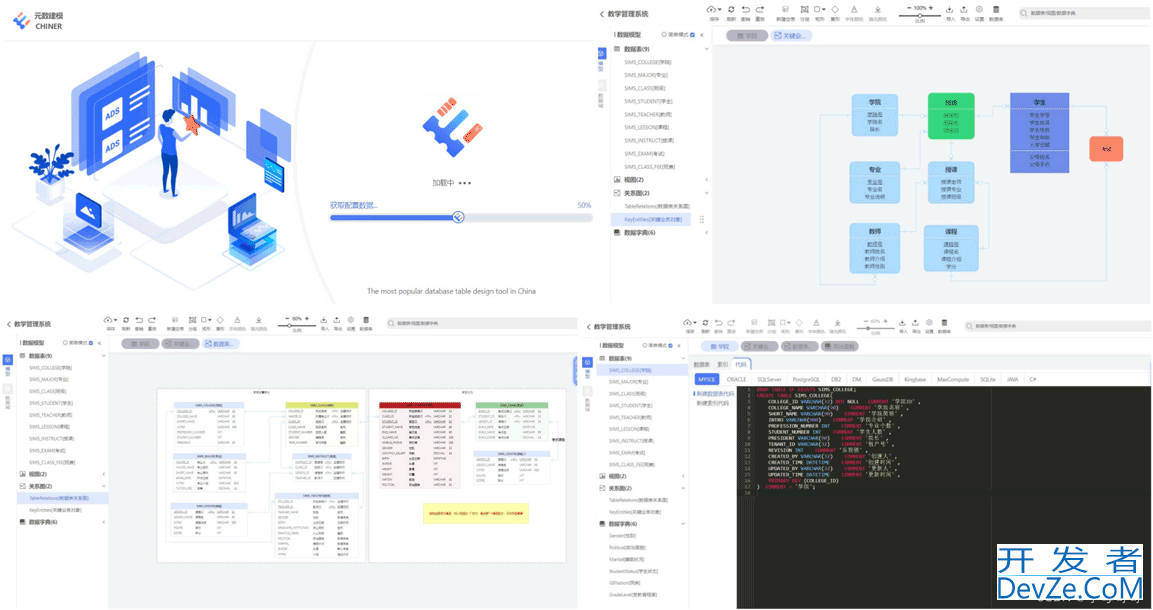This screenshot has height=610, width=1153.
Task: Click 新建索引代码 in the code side list
Action: pos(713,403)
